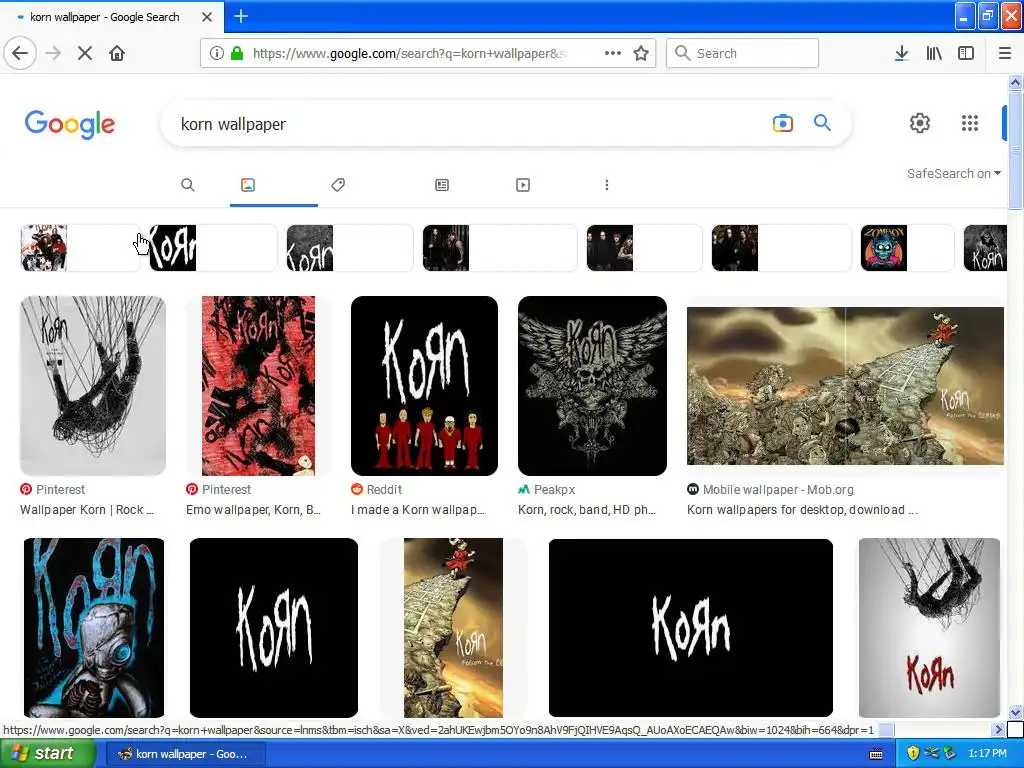
Task: Click the 1:17 PM system clock
Action: pyautogui.click(x=987, y=754)
